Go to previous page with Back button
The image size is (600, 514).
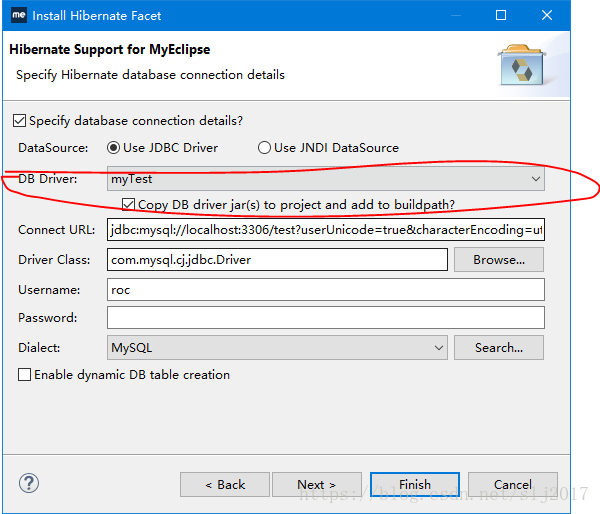tap(225, 485)
